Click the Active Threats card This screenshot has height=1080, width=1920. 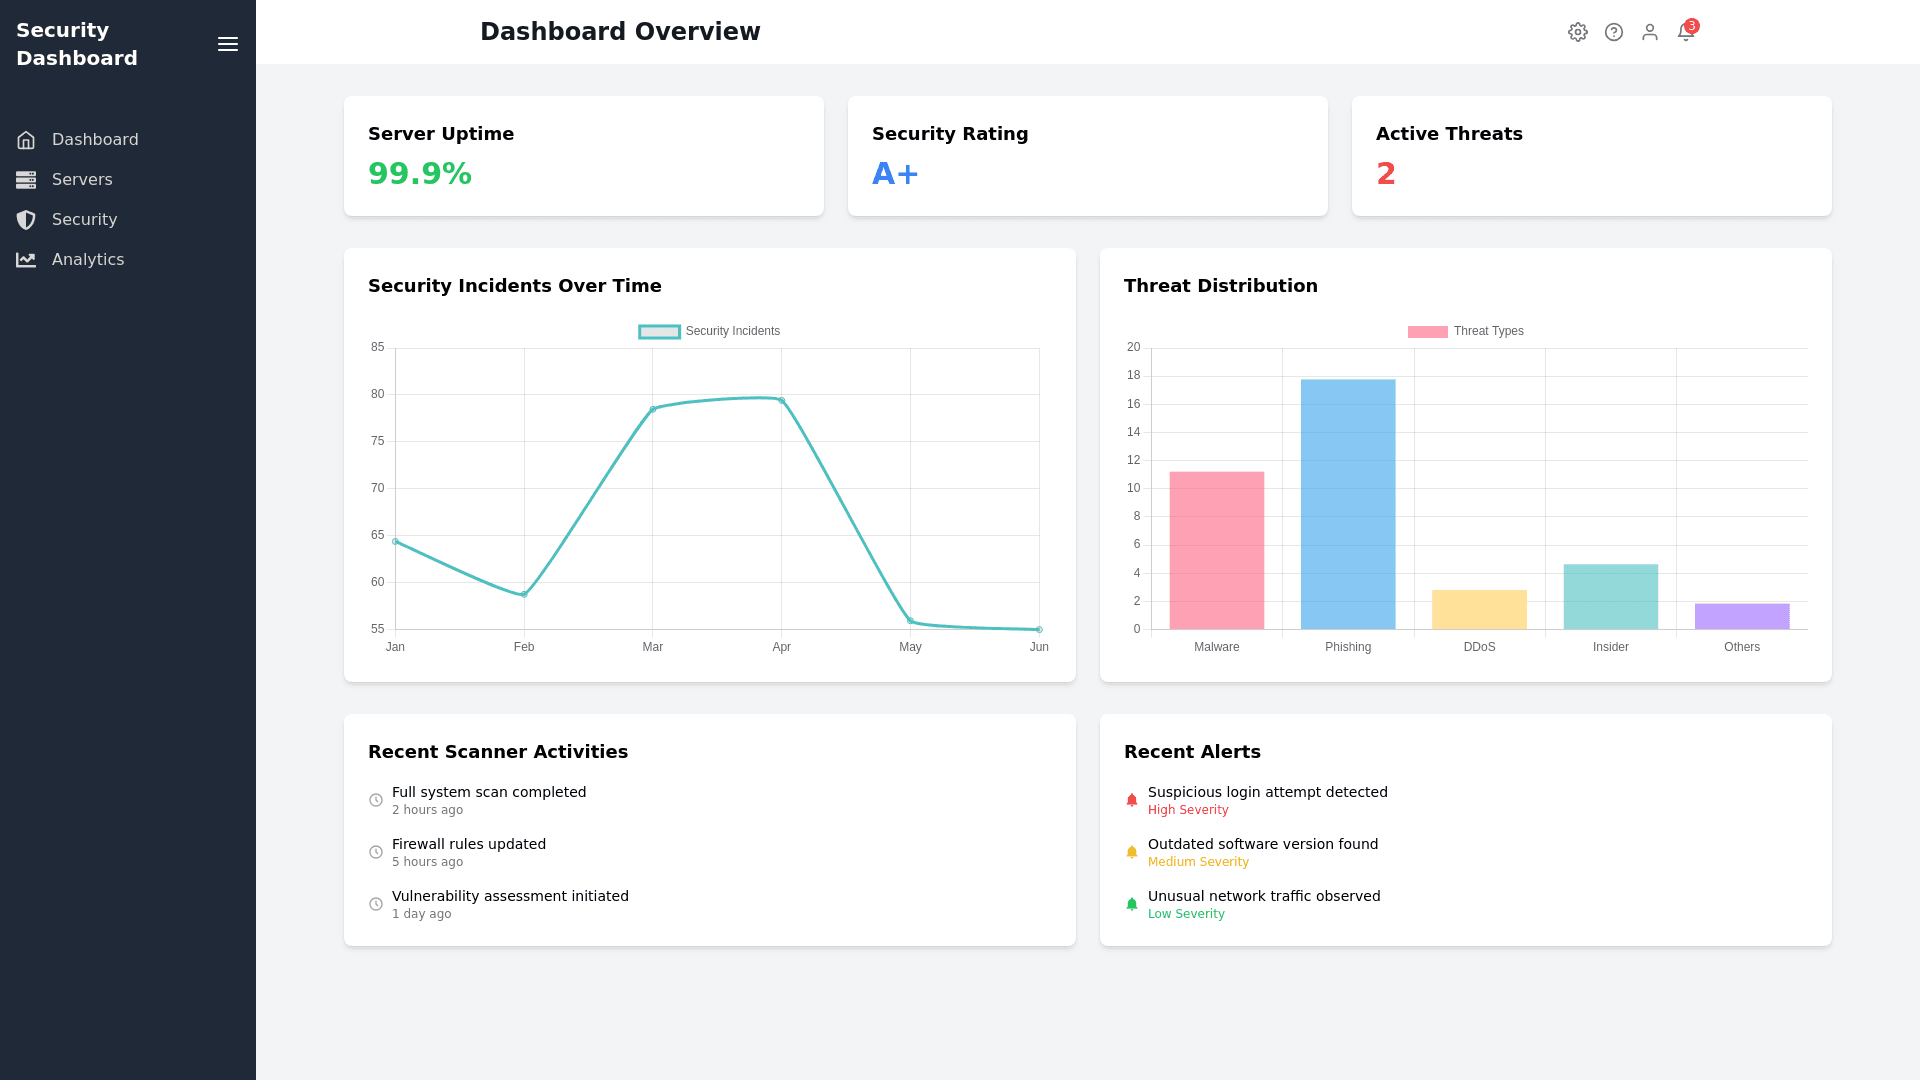click(1591, 156)
